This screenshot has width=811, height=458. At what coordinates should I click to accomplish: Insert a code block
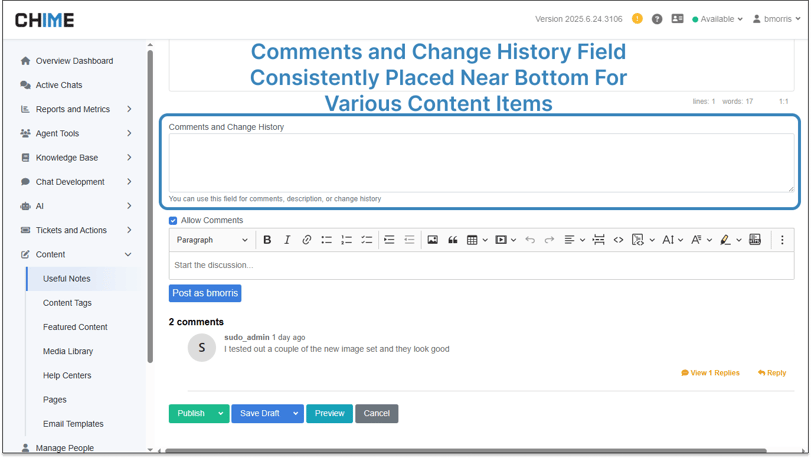click(638, 240)
